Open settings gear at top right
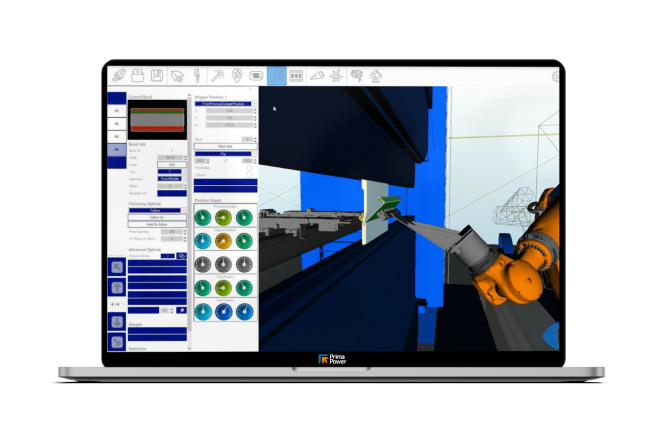The image size is (665, 436). pos(557,75)
